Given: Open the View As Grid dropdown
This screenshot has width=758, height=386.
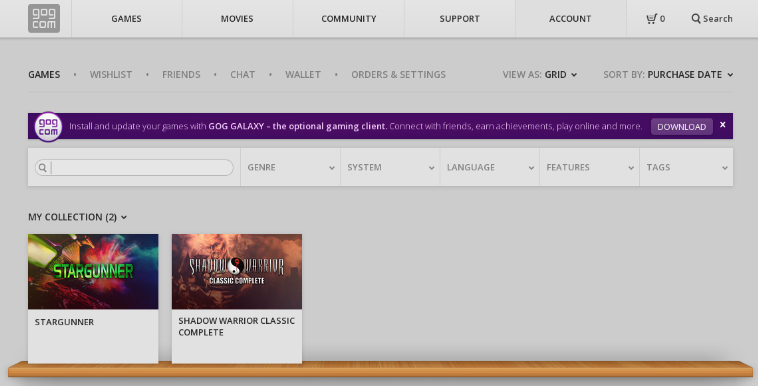Looking at the screenshot, I should point(539,74).
